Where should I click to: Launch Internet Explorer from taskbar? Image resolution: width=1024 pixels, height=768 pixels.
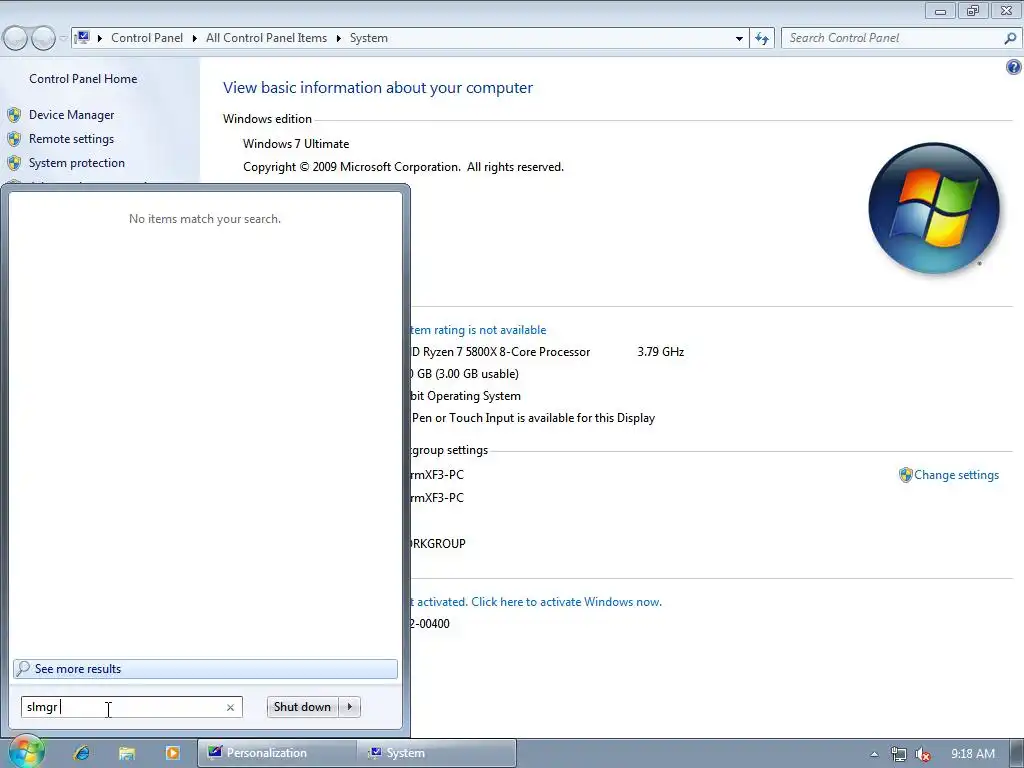click(x=82, y=753)
